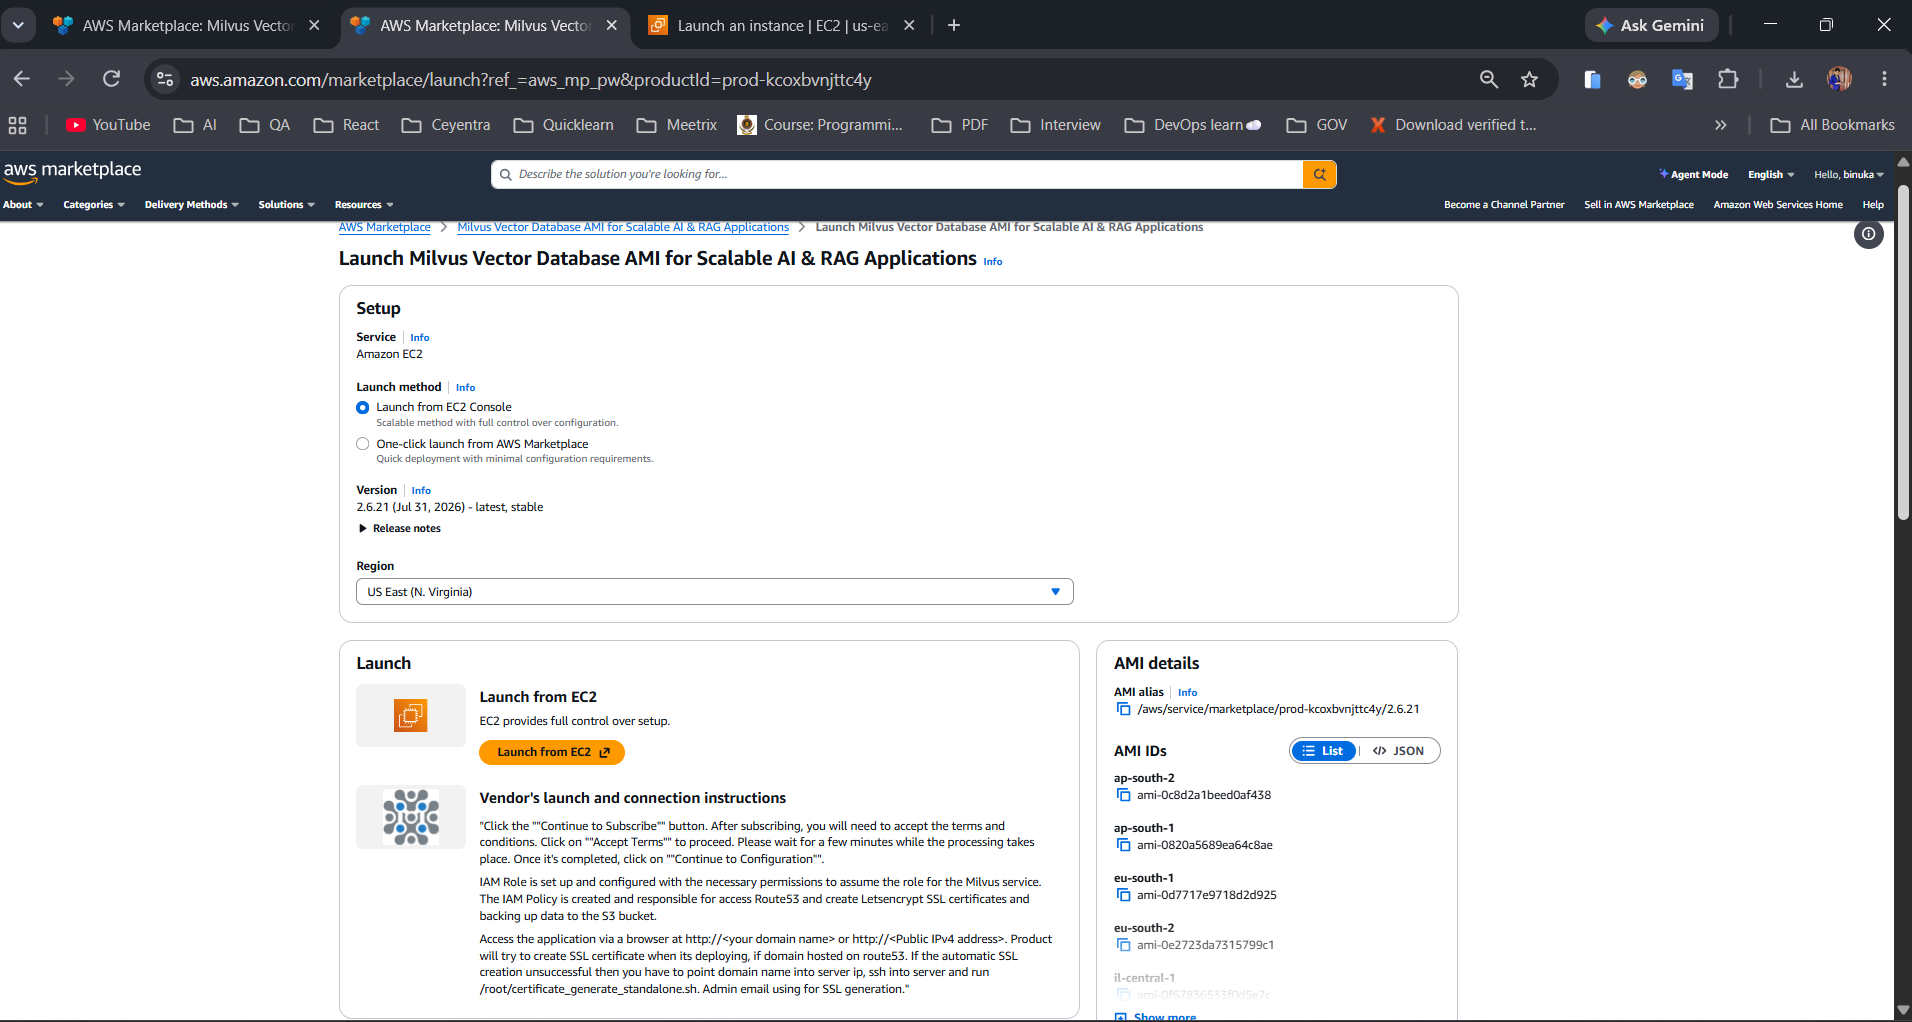Copy AMI ID for ap-south-1
Image resolution: width=1912 pixels, height=1022 pixels.
pyautogui.click(x=1123, y=845)
